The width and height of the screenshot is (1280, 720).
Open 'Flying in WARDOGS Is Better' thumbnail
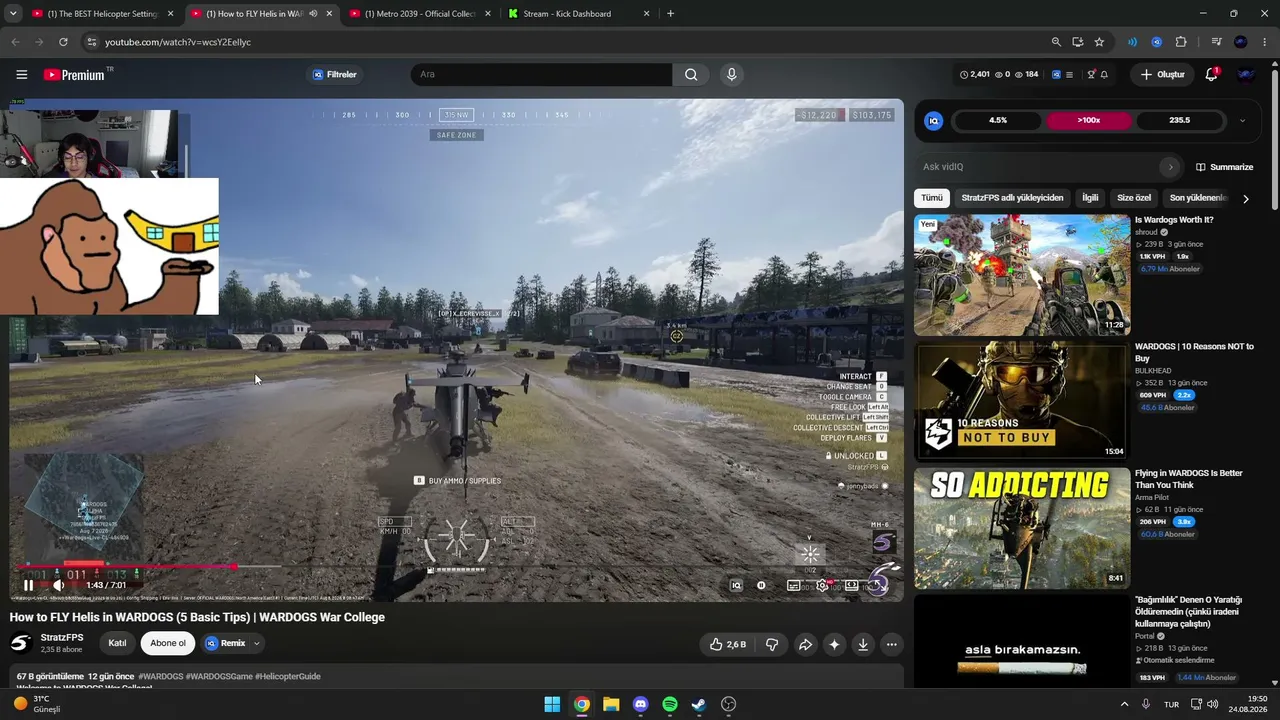click(x=1022, y=528)
